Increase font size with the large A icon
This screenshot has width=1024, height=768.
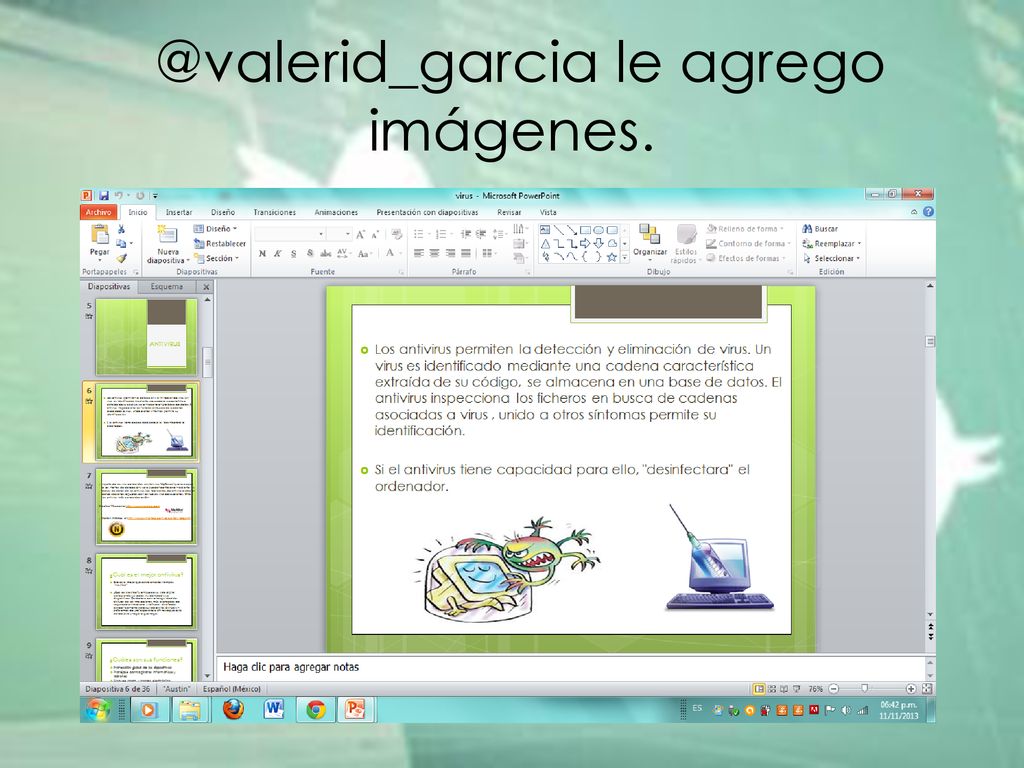pyautogui.click(x=360, y=234)
